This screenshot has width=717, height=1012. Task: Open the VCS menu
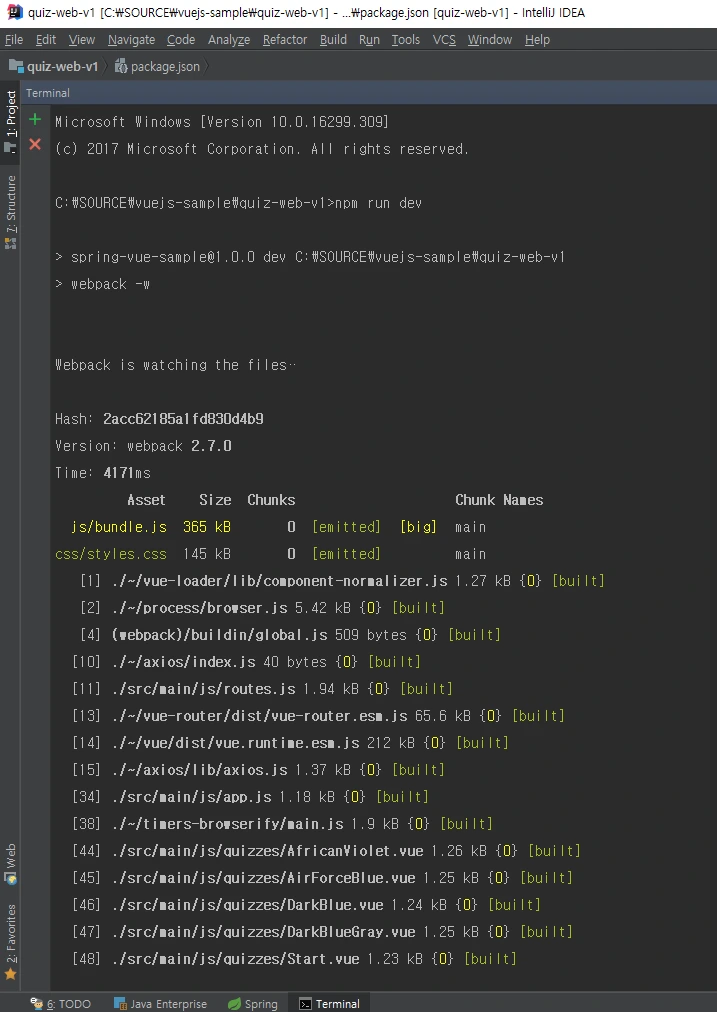pyautogui.click(x=444, y=40)
